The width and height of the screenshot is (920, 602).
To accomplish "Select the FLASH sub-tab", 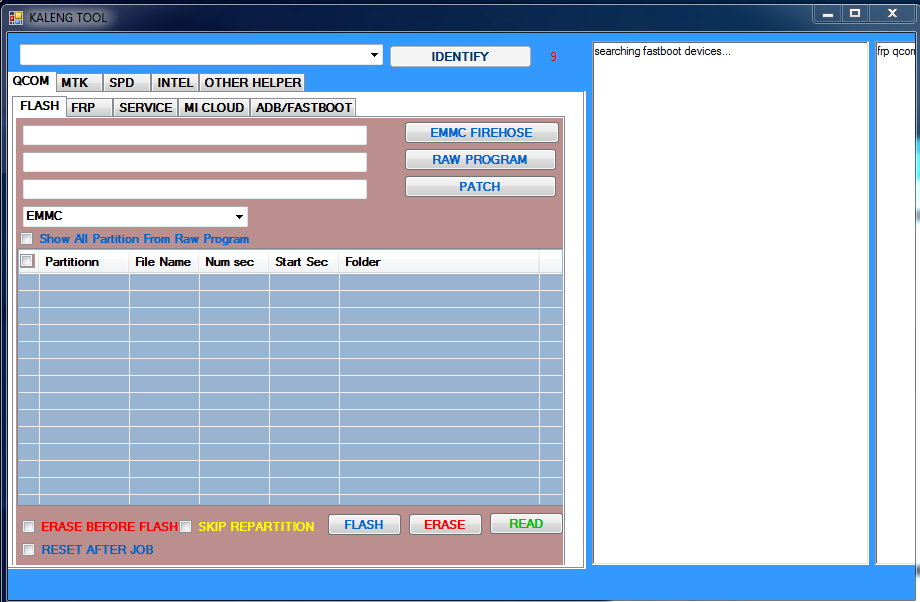I will [39, 106].
